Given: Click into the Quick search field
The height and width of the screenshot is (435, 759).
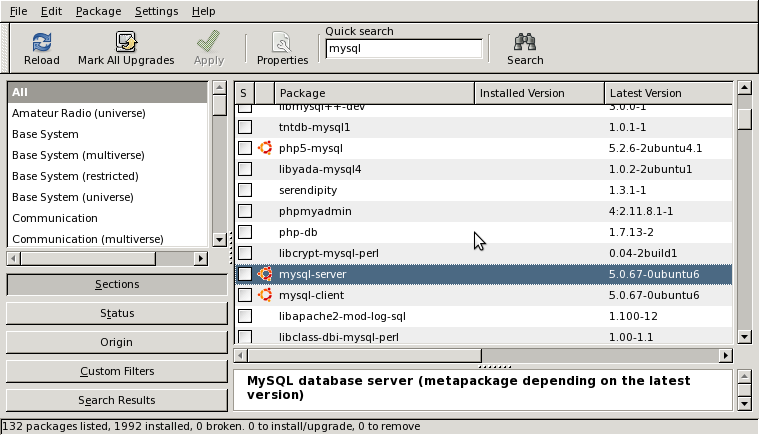Looking at the screenshot, I should (x=404, y=48).
